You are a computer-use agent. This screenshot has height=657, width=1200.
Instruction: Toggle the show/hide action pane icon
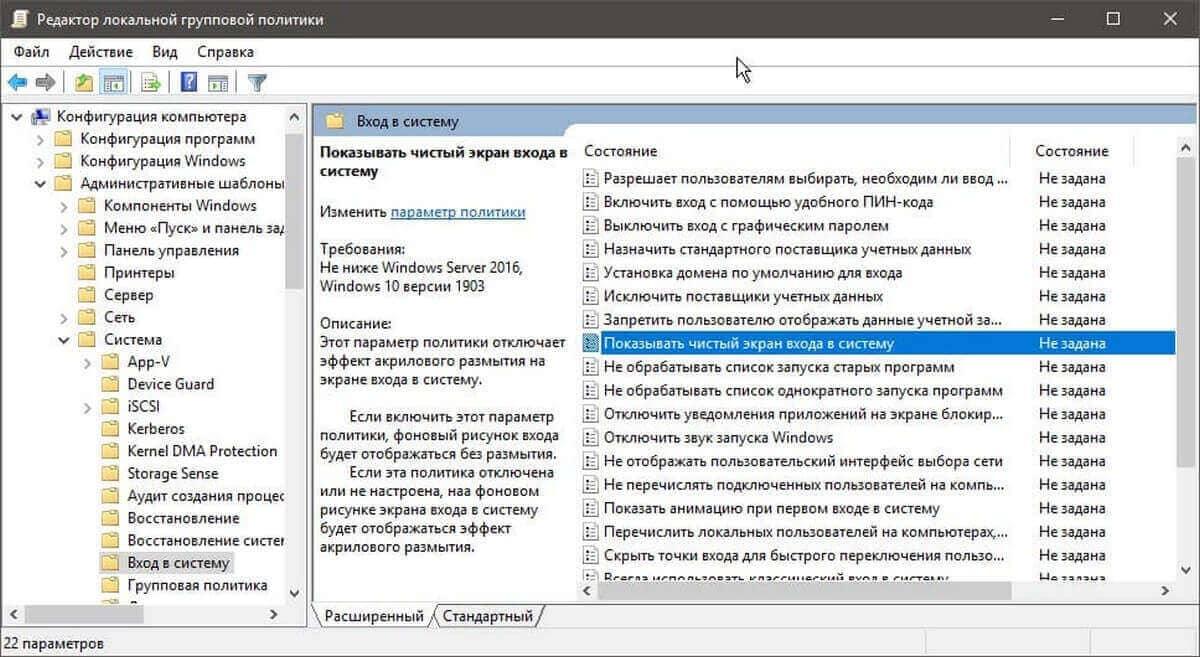[218, 82]
